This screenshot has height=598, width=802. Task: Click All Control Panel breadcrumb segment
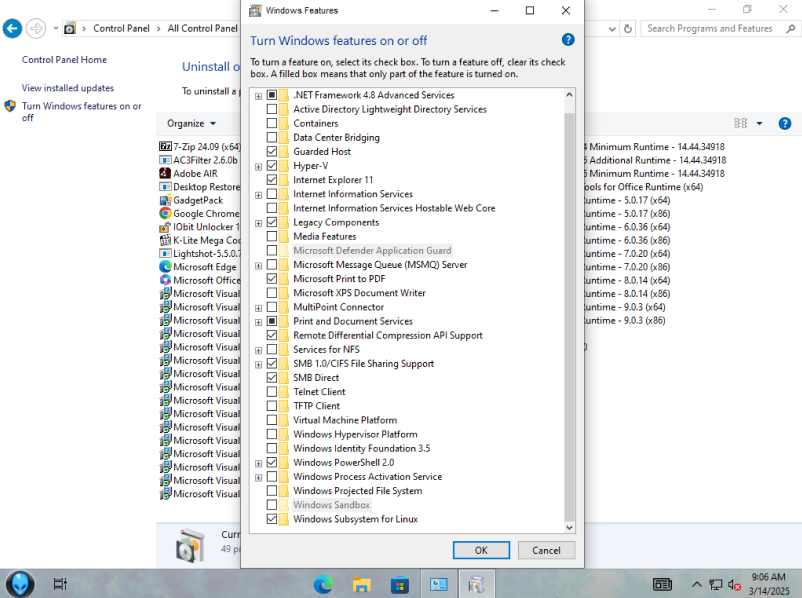tap(203, 29)
